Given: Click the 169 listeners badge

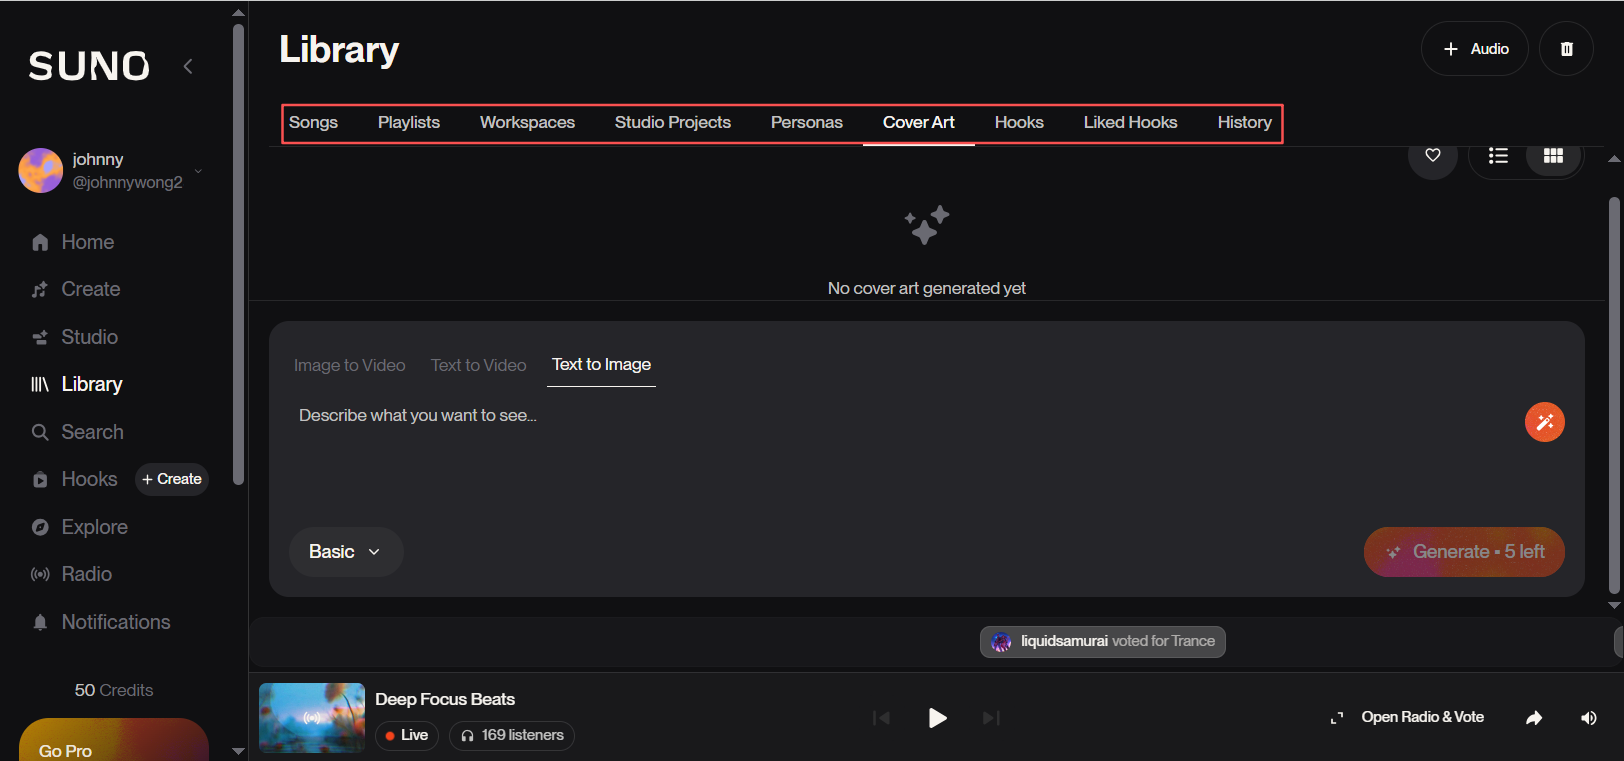Looking at the screenshot, I should 512,735.
